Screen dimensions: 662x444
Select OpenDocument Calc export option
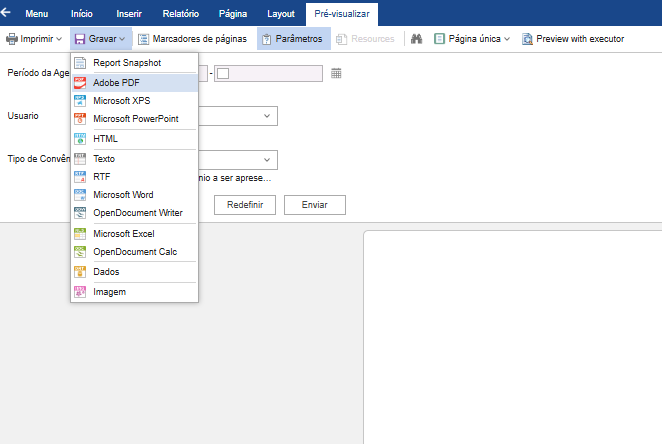(135, 252)
